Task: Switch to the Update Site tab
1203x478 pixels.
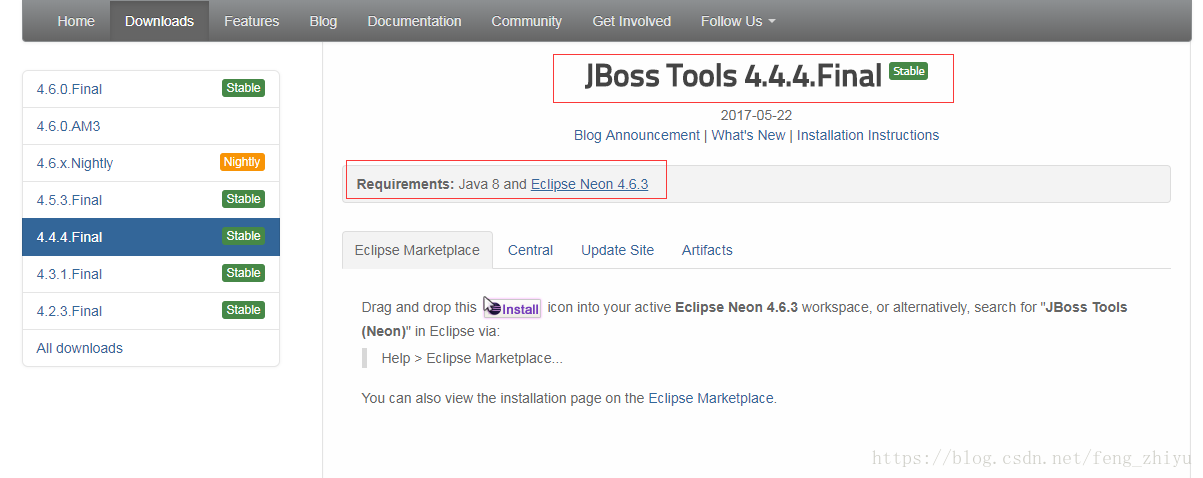Action: pos(617,250)
